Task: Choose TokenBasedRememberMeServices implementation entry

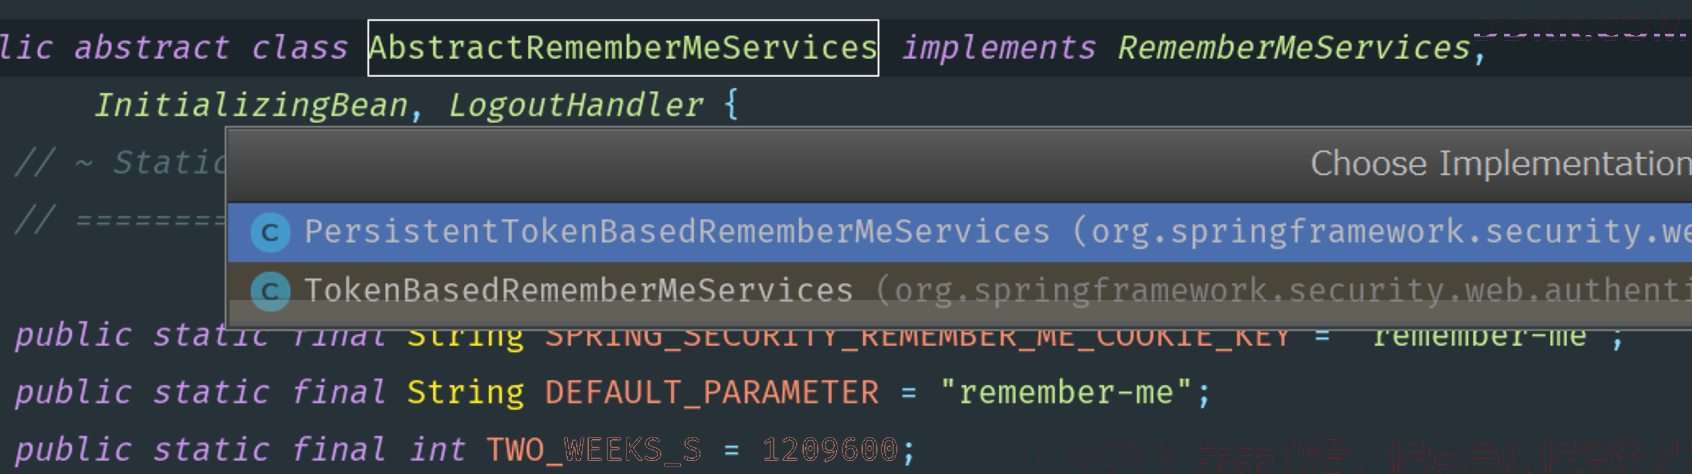Action: click(x=960, y=291)
